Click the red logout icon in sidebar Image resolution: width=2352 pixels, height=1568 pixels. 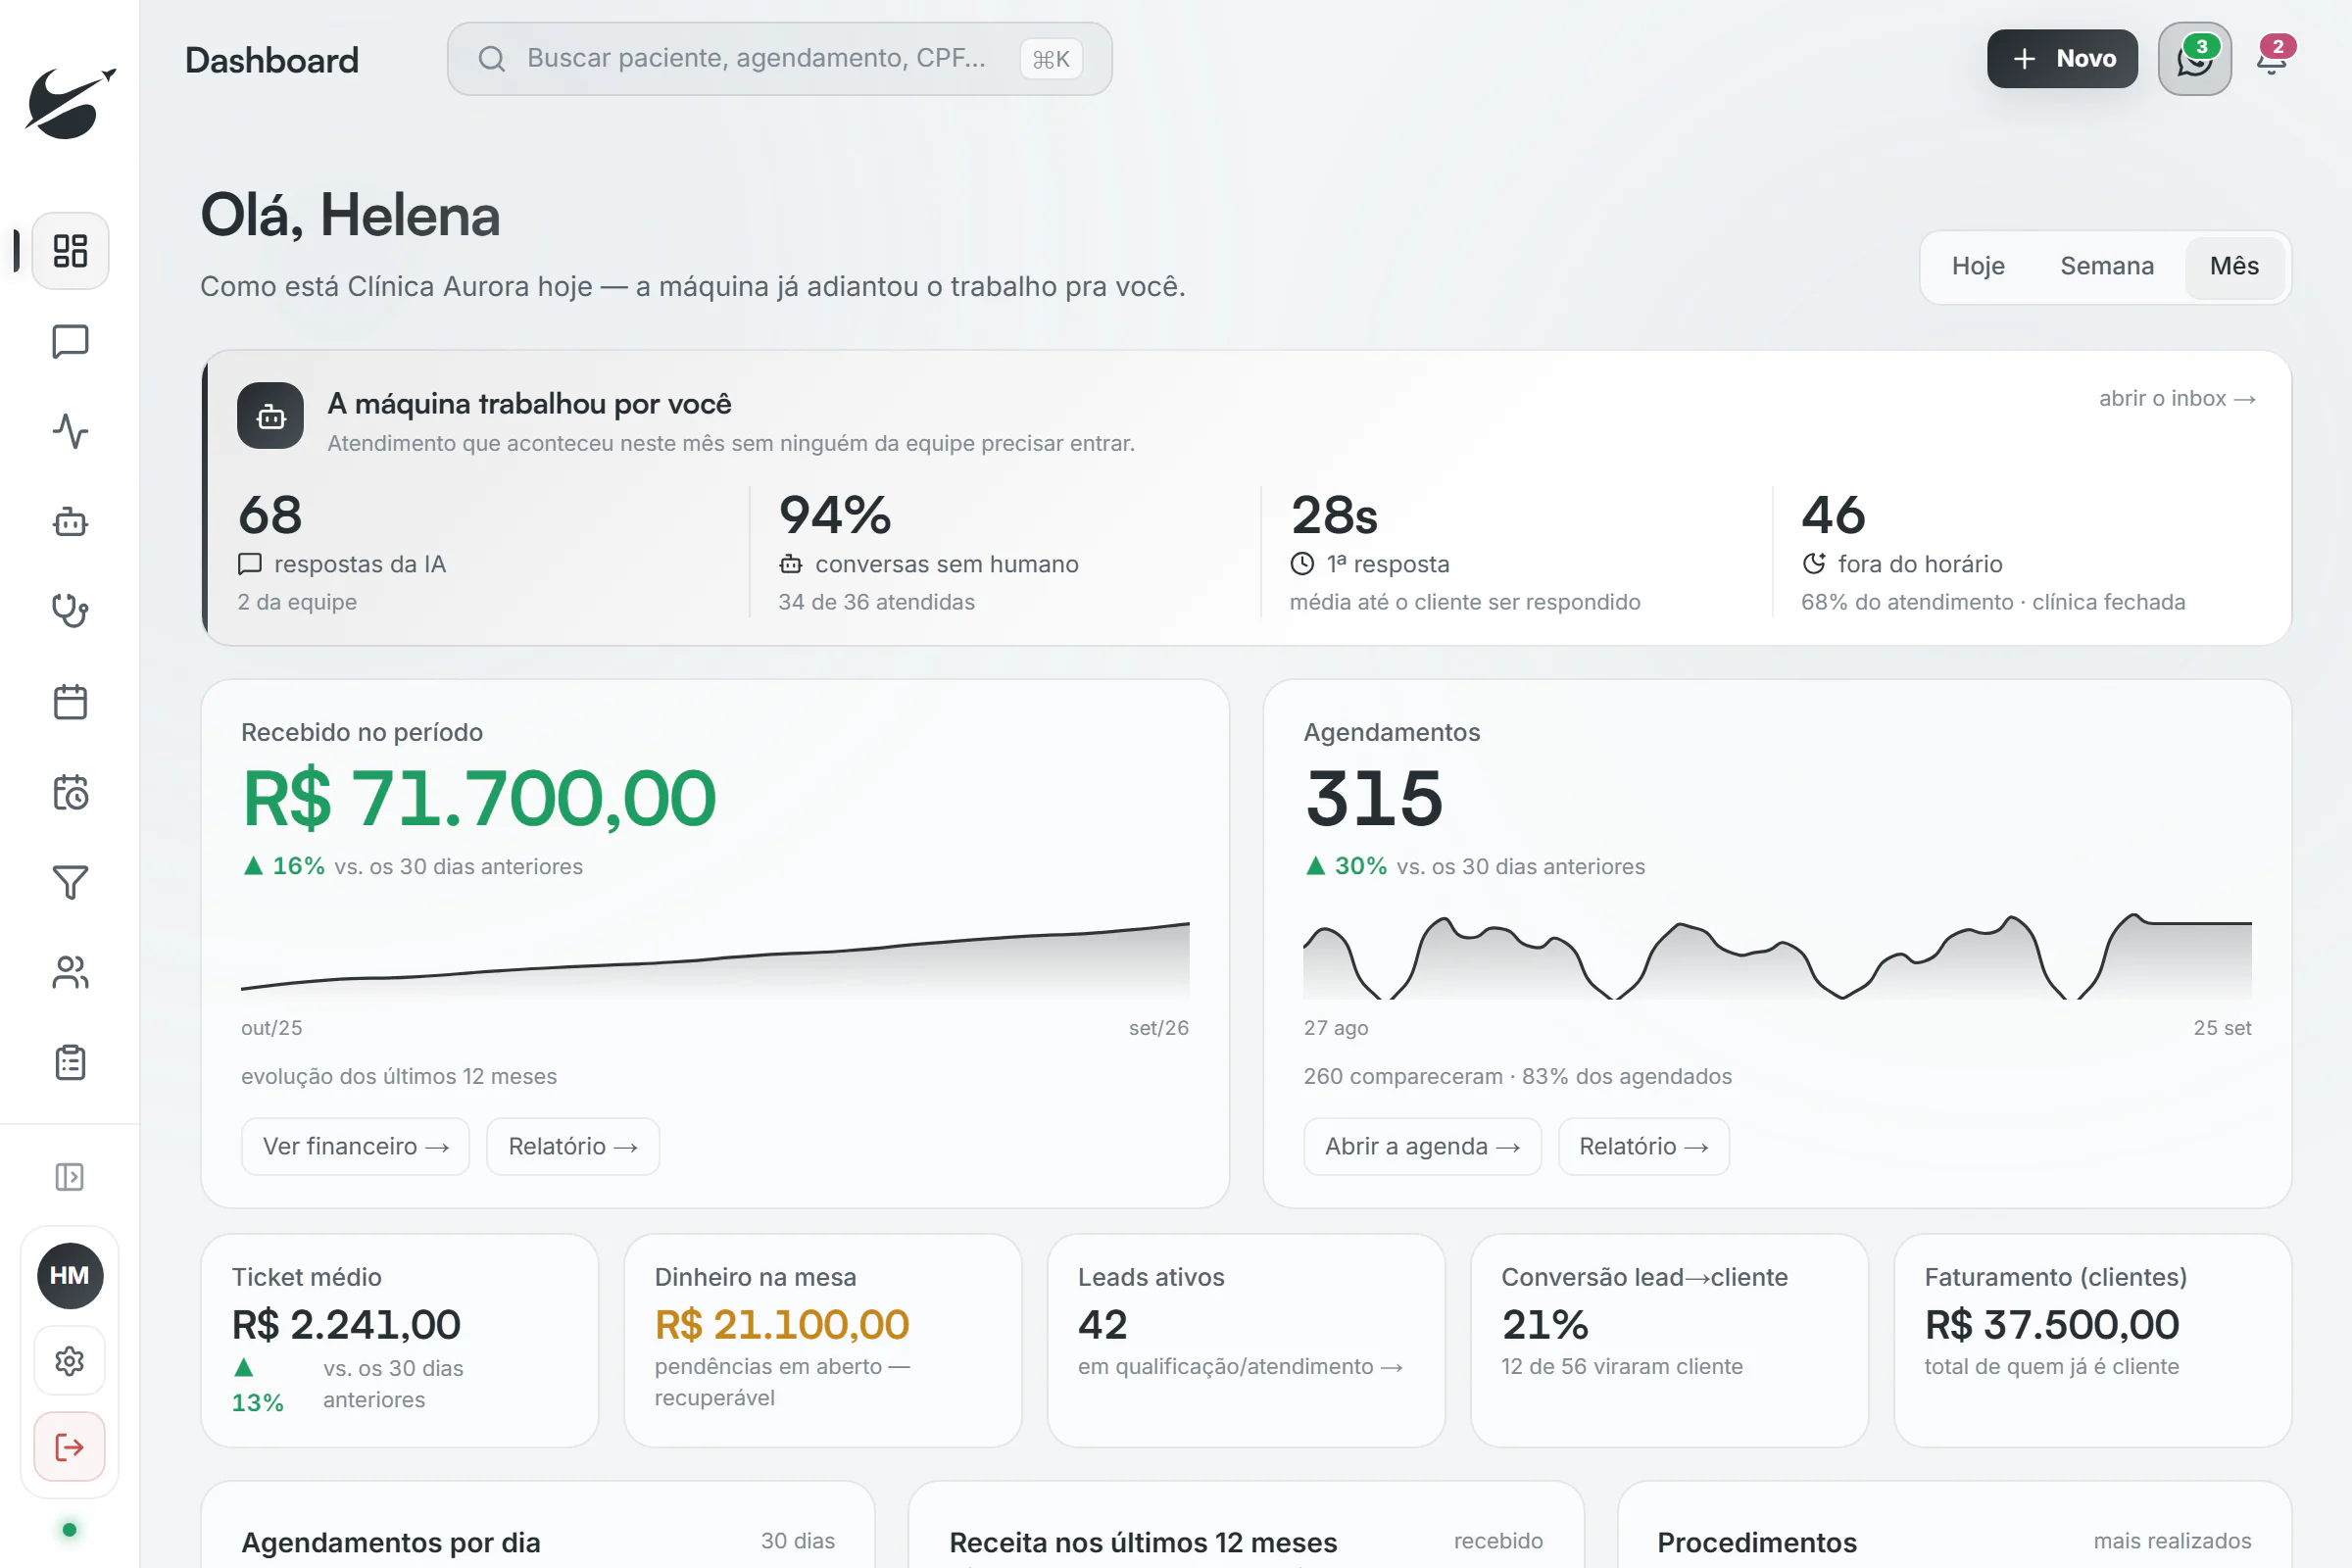70,1446
